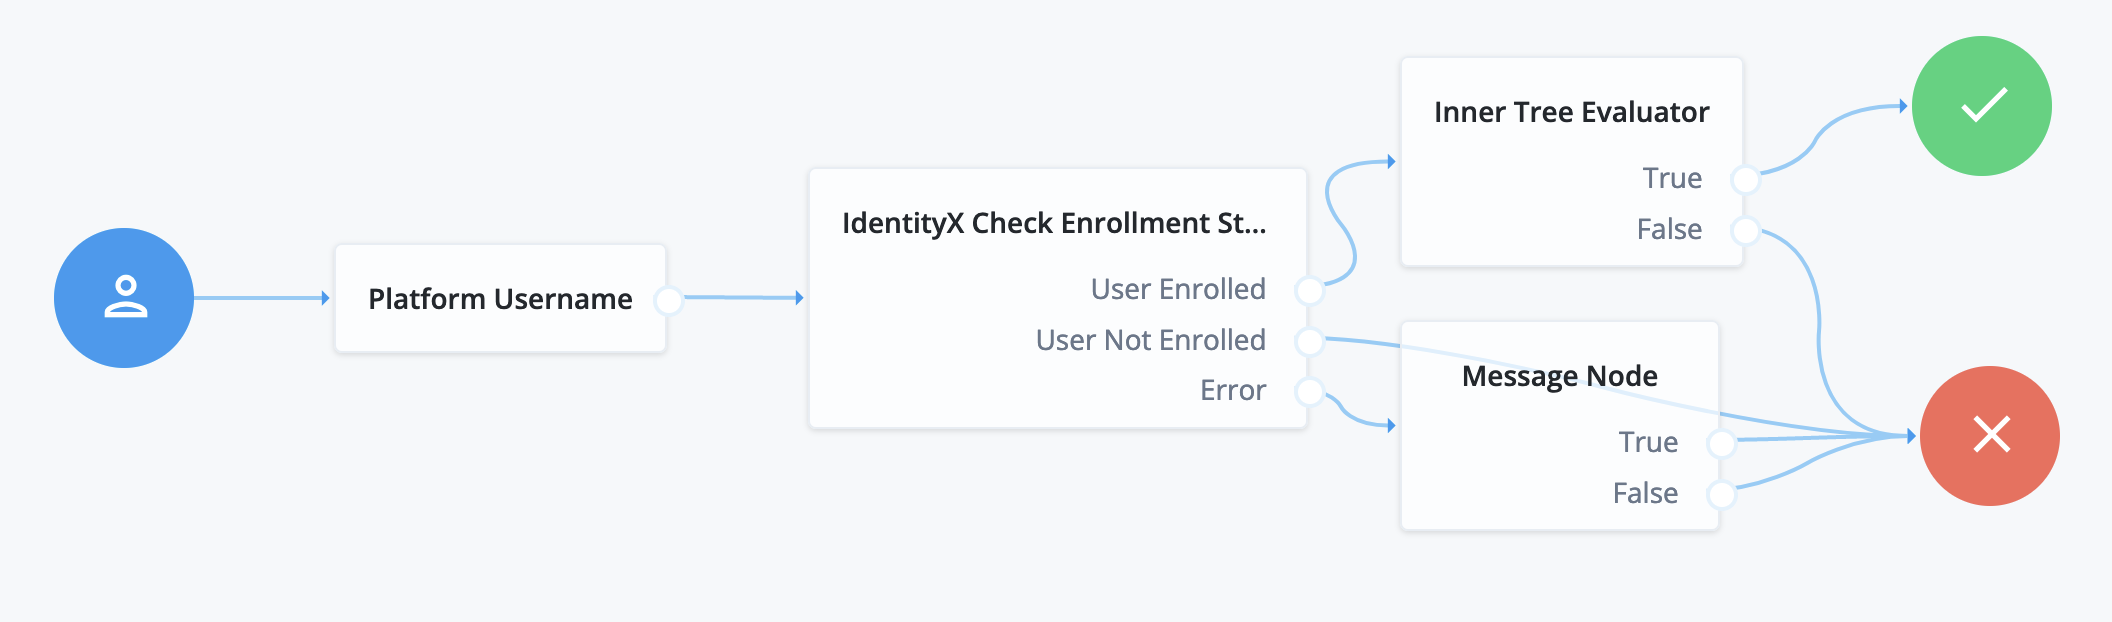Click the User Not Enrolled output connector
Screen dimensions: 2112x622
click(x=1309, y=341)
